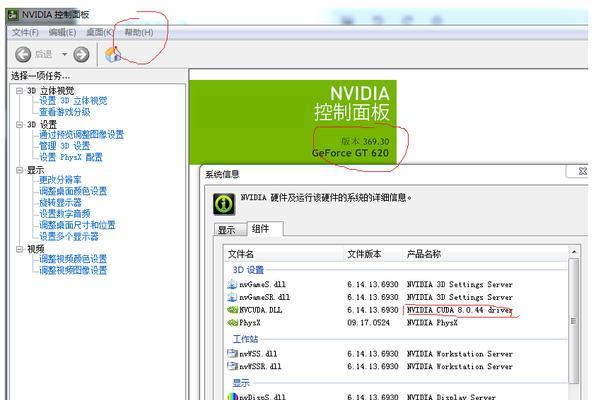
Task: Click the 版本 369.30 label
Action: pyautogui.click(x=365, y=141)
